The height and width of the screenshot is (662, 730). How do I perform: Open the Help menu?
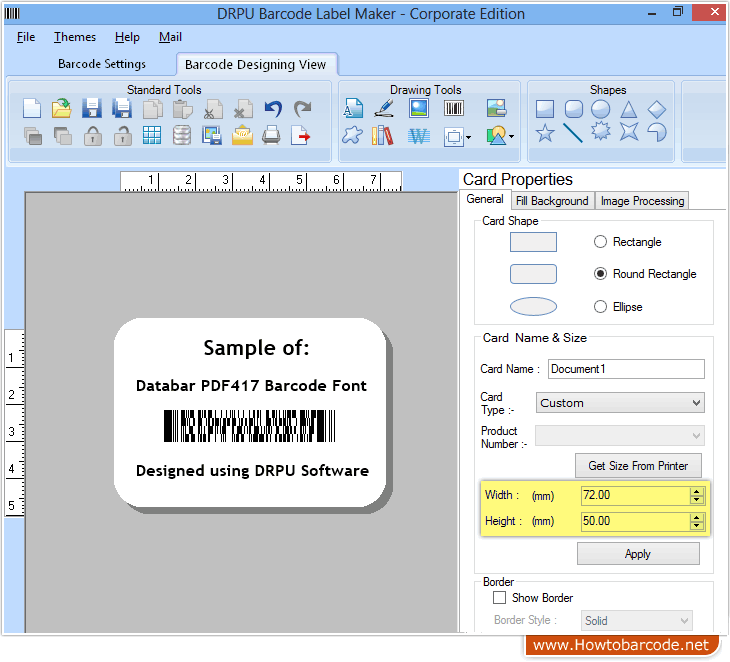point(127,37)
